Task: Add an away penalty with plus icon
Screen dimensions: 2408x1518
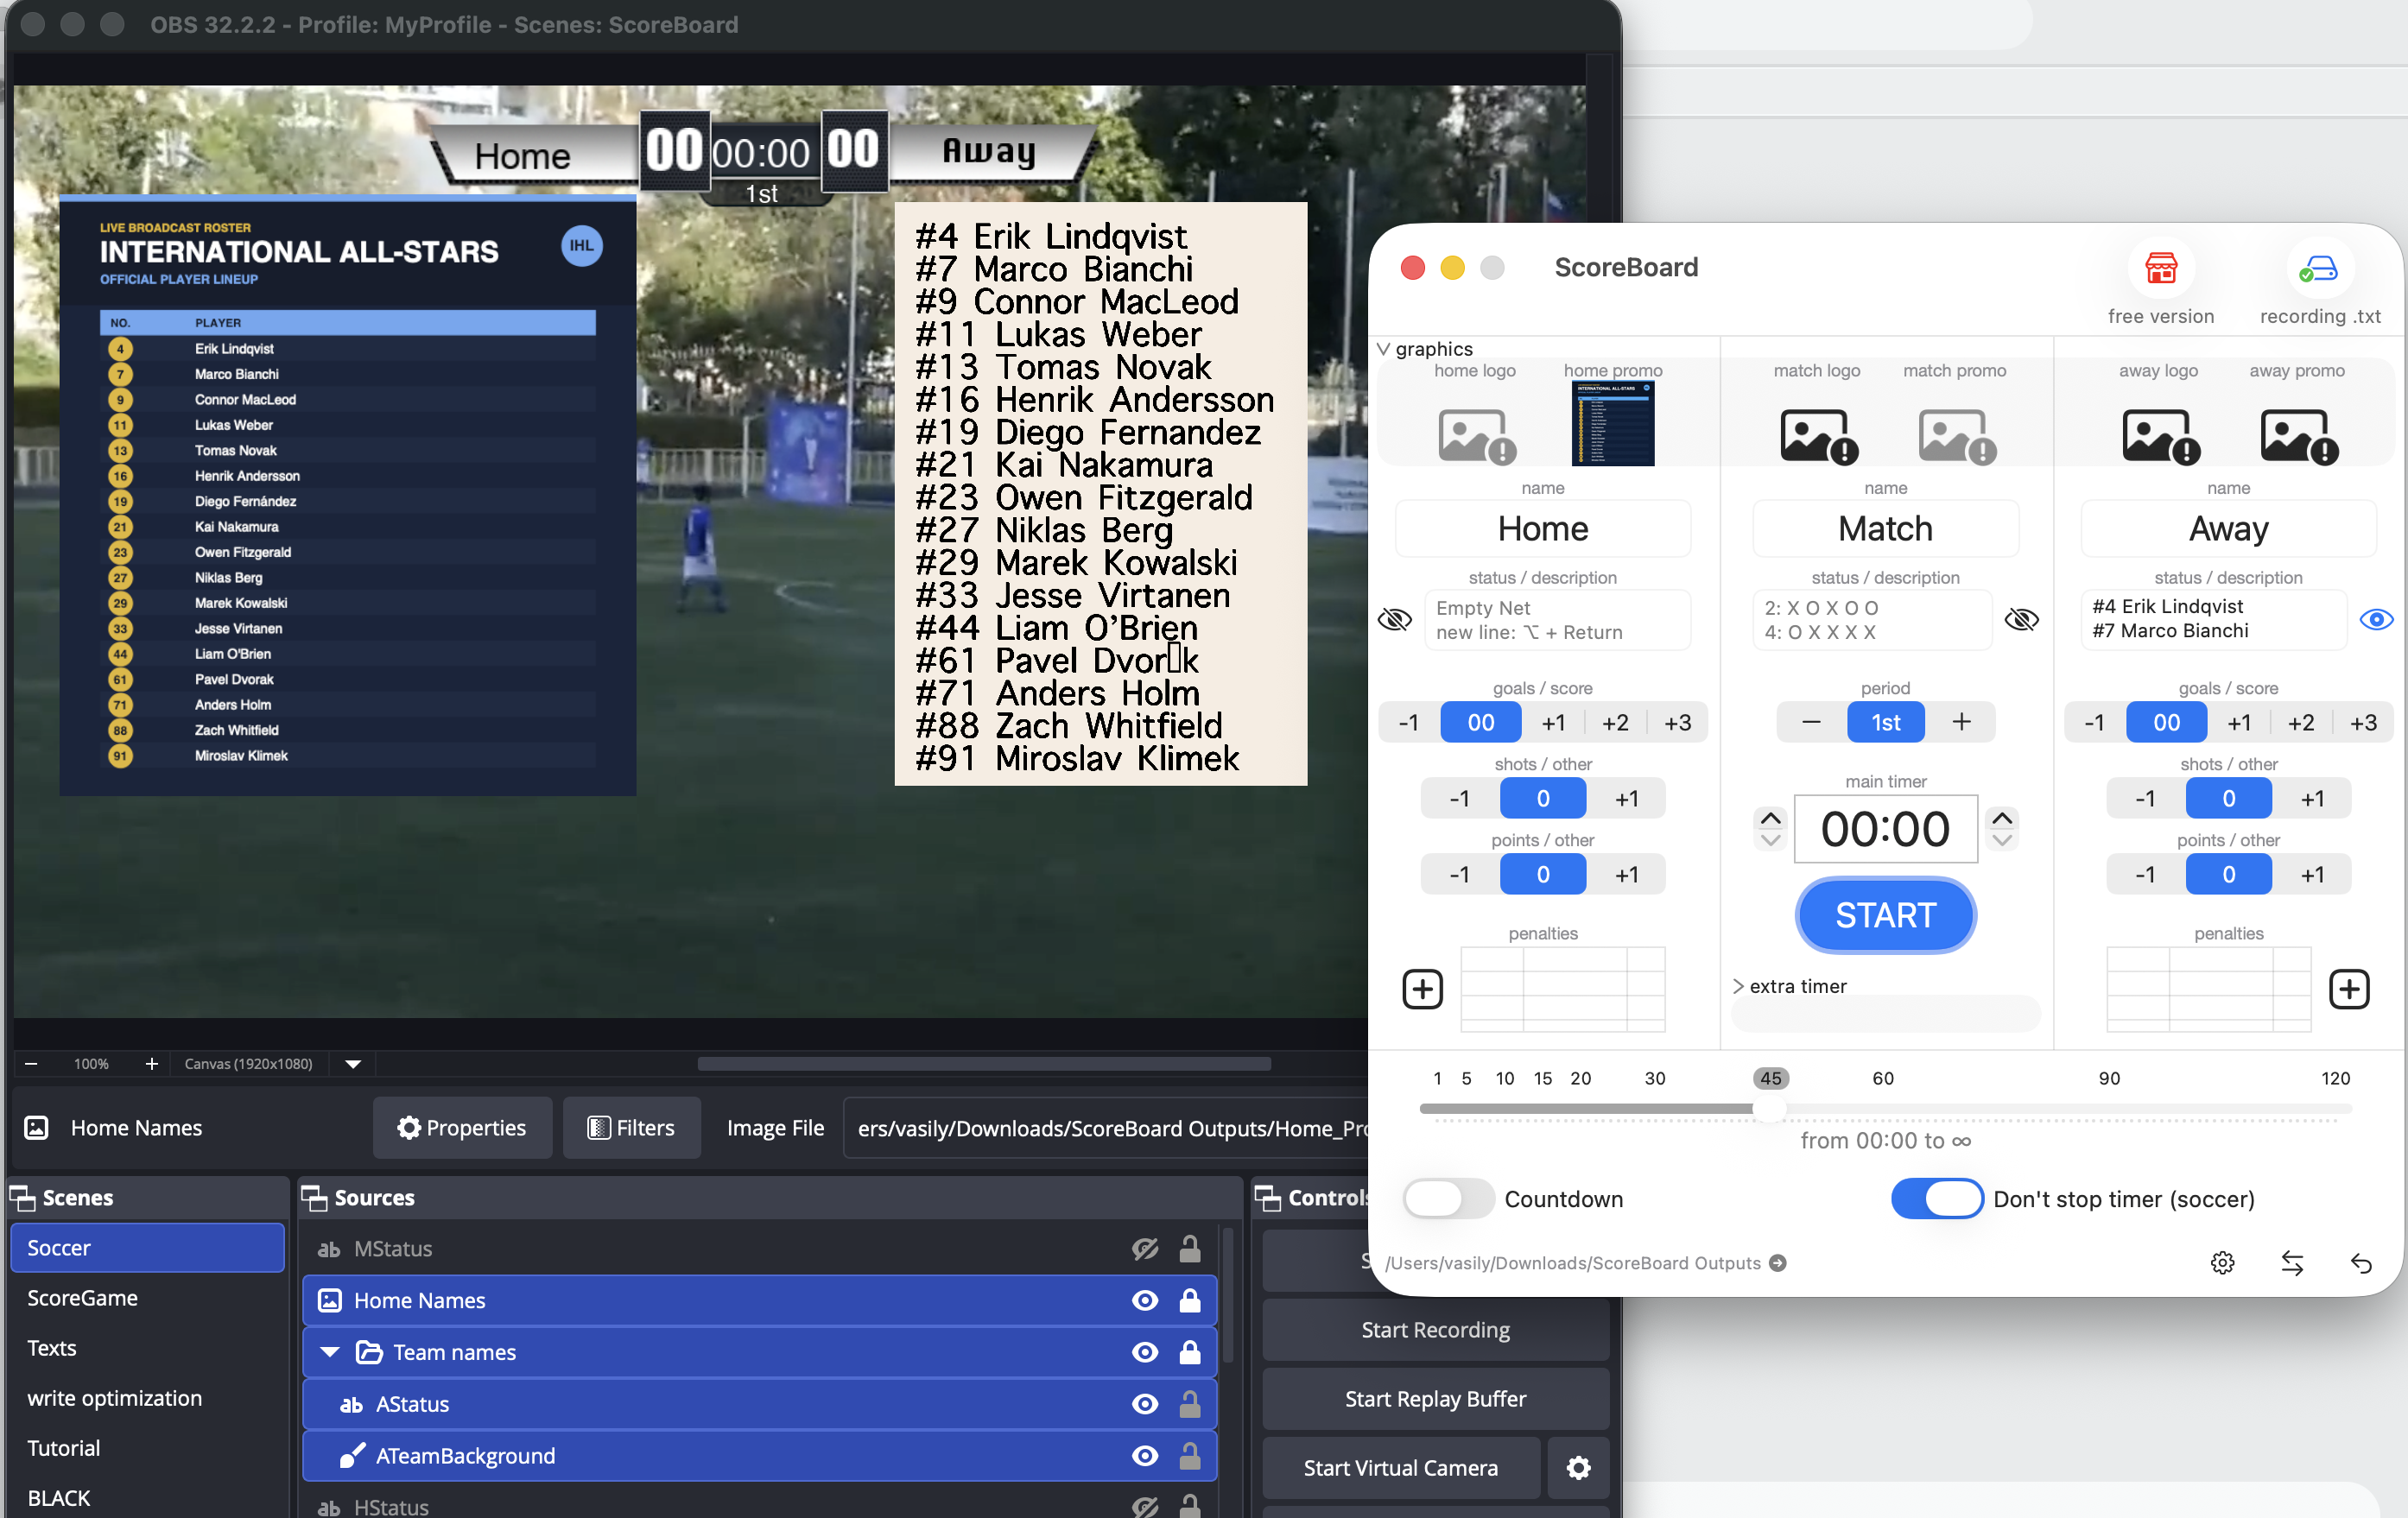Action: click(x=2348, y=989)
